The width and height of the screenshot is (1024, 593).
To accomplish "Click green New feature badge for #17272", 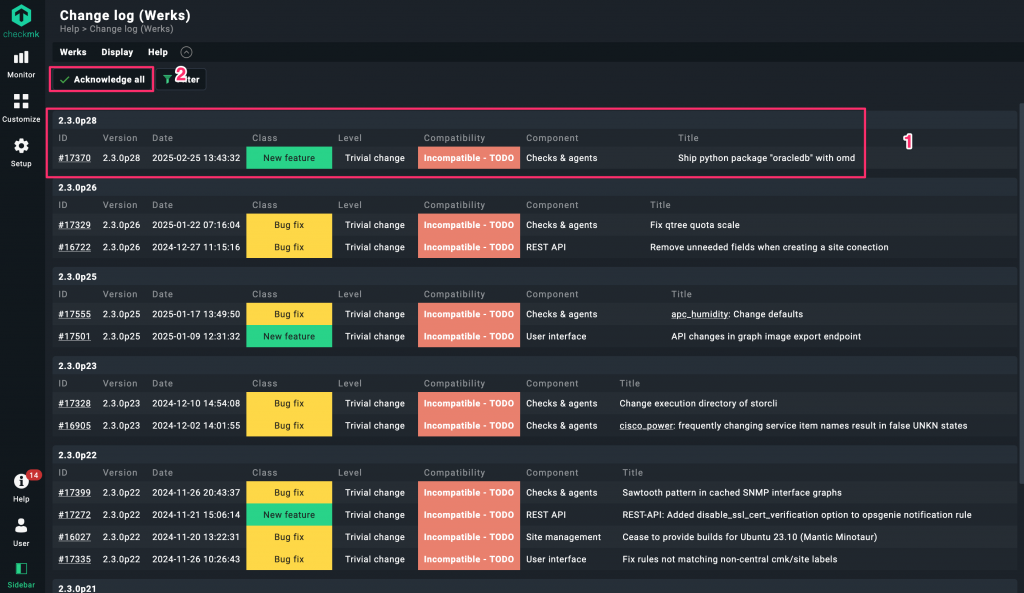I will click(x=289, y=515).
